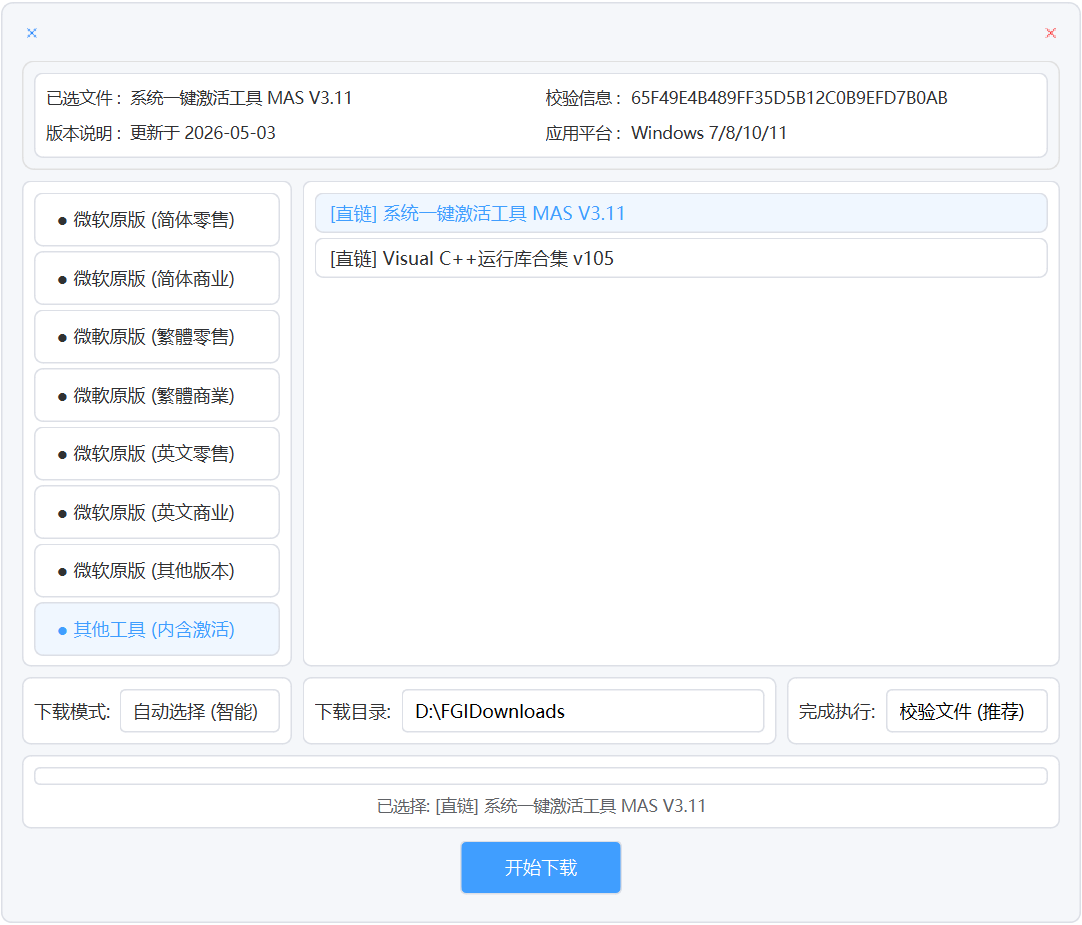Click the 下载目录 label
Viewport: 1082px width, 925px height.
353,712
